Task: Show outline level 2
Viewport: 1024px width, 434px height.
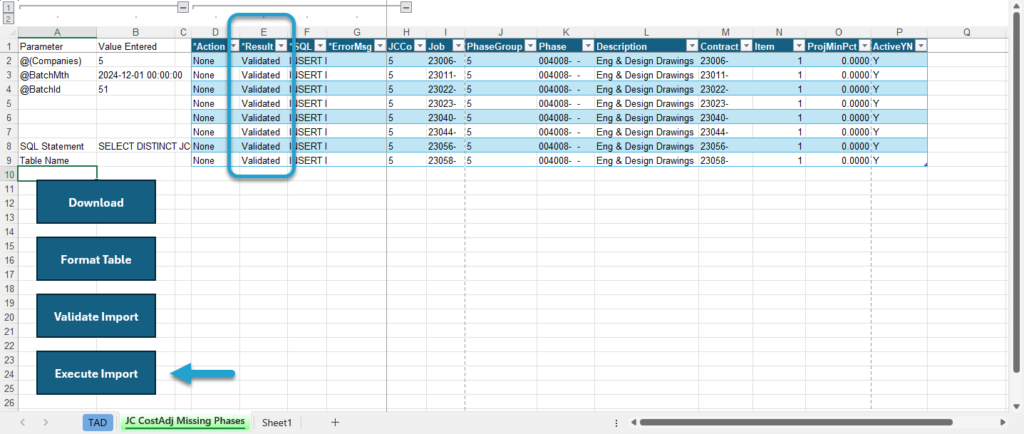Action: point(8,19)
